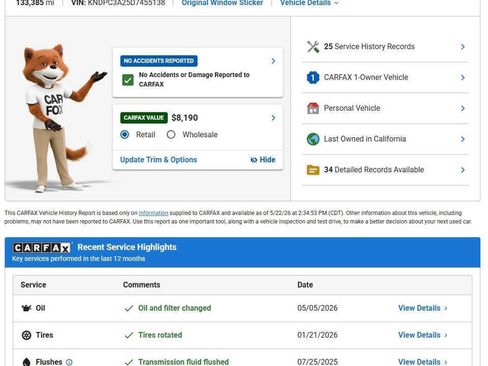Image resolution: width=488 pixels, height=366 pixels.
Task: Click the house icon for Personal Vehicle
Action: point(313,108)
